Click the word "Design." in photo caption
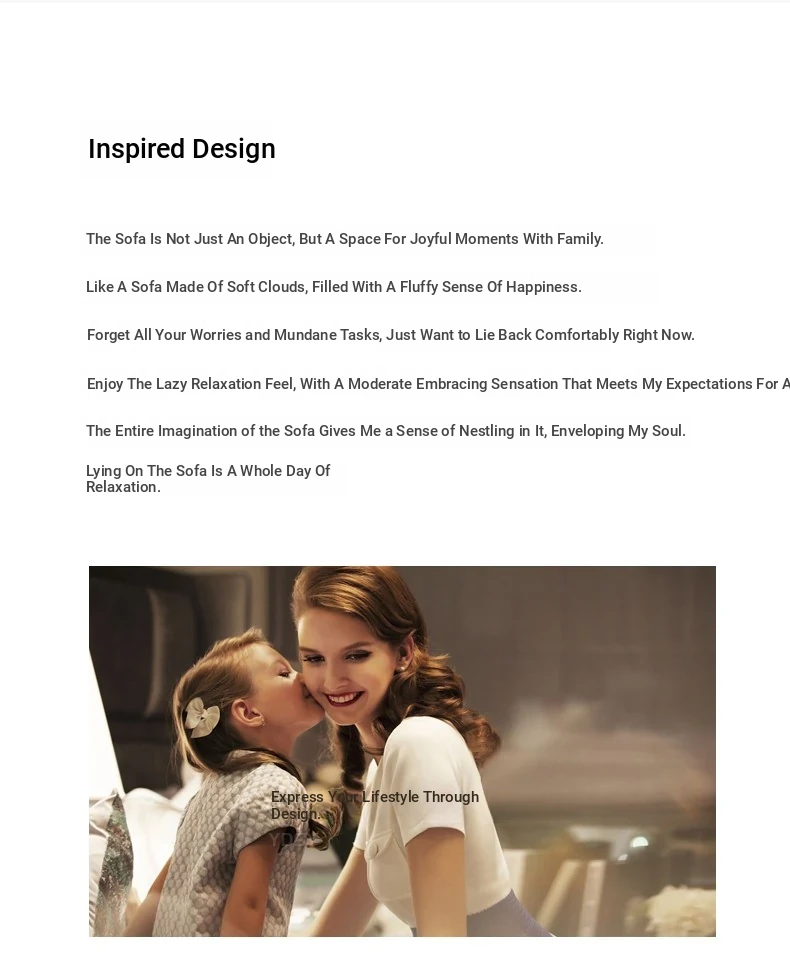The height and width of the screenshot is (960, 790). (295, 814)
